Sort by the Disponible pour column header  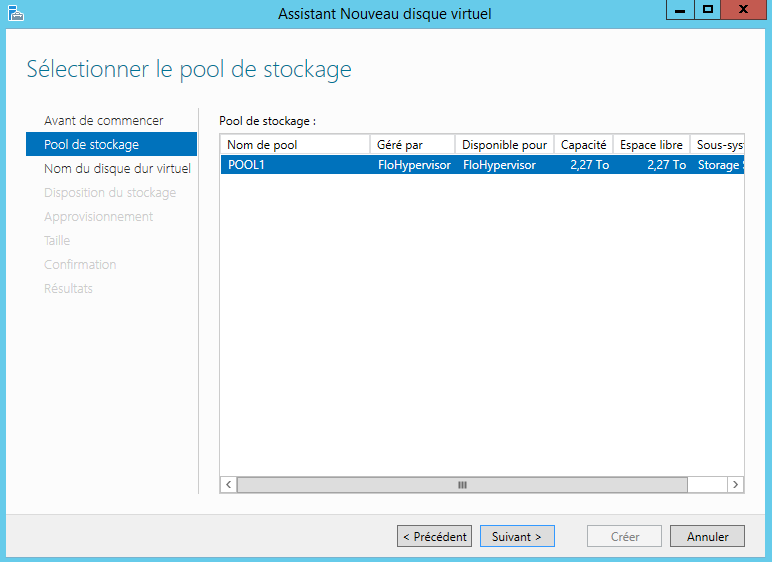click(505, 145)
